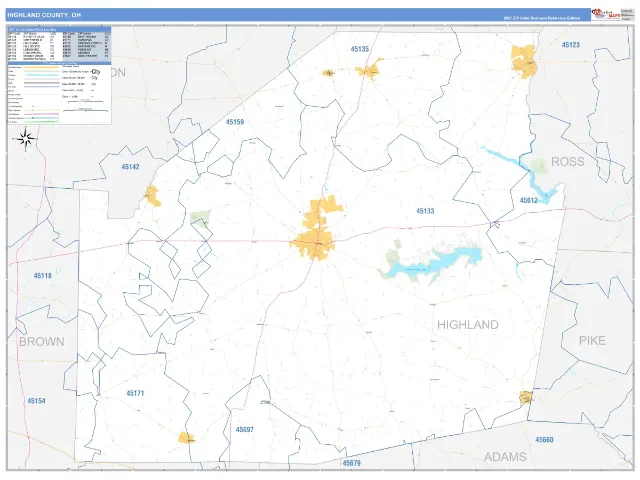Select ZIP code label 45123
The image size is (640, 480).
570,45
